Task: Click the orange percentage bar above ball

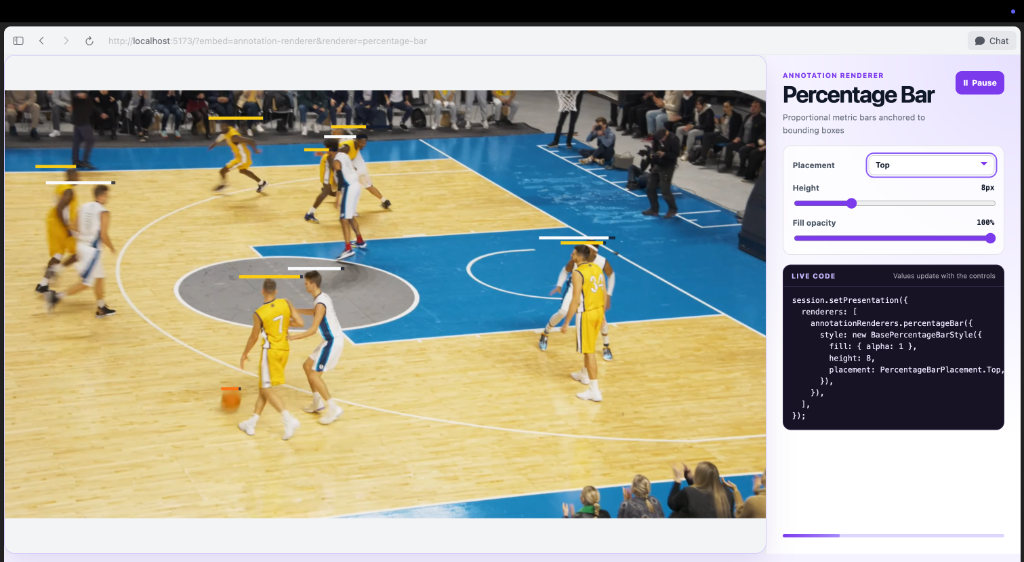Action: click(x=231, y=388)
